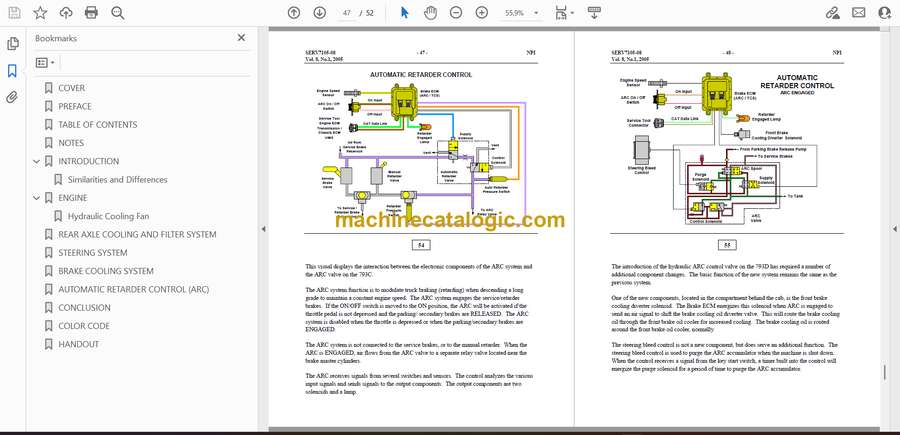Send the file by email icon
900x435 pixels.
pyautogui.click(x=859, y=13)
